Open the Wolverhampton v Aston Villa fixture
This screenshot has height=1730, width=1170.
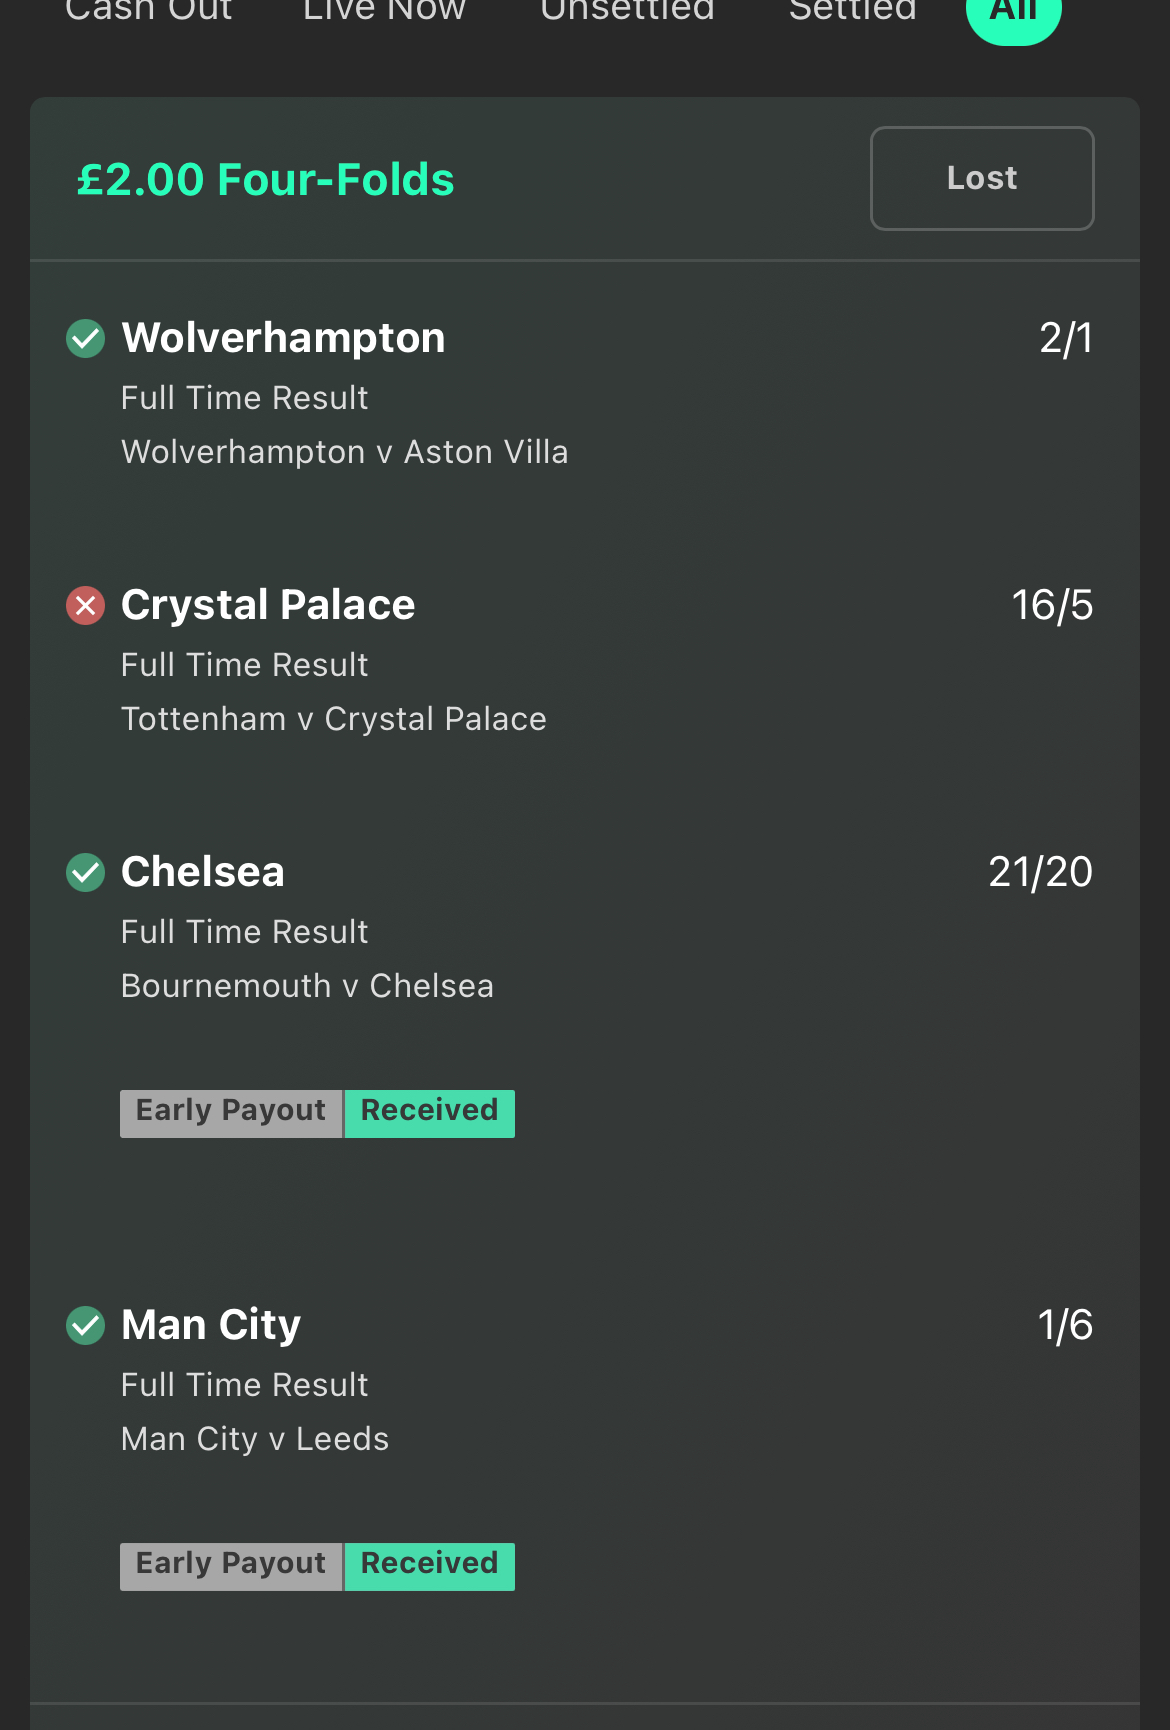[x=345, y=452]
